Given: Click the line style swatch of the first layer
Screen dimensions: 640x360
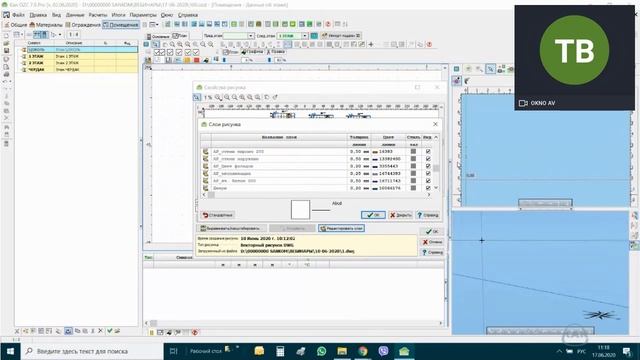Looking at the screenshot, I should click(413, 151).
